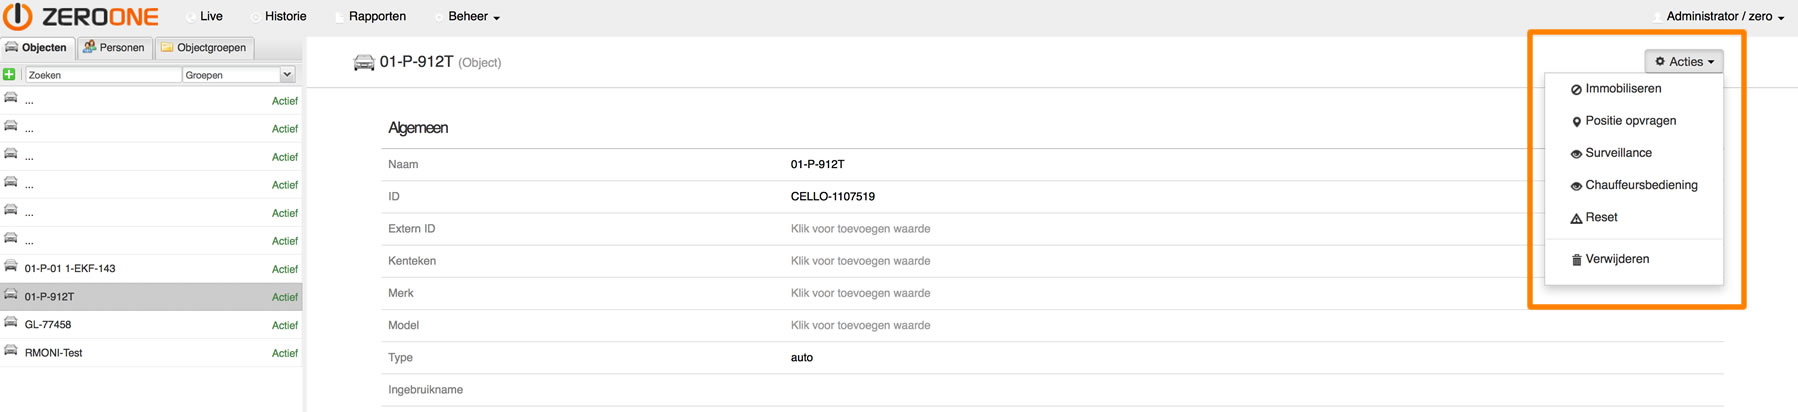Select RMONI-Test in the object list
Screen dimensions: 1798x412
click(151, 352)
